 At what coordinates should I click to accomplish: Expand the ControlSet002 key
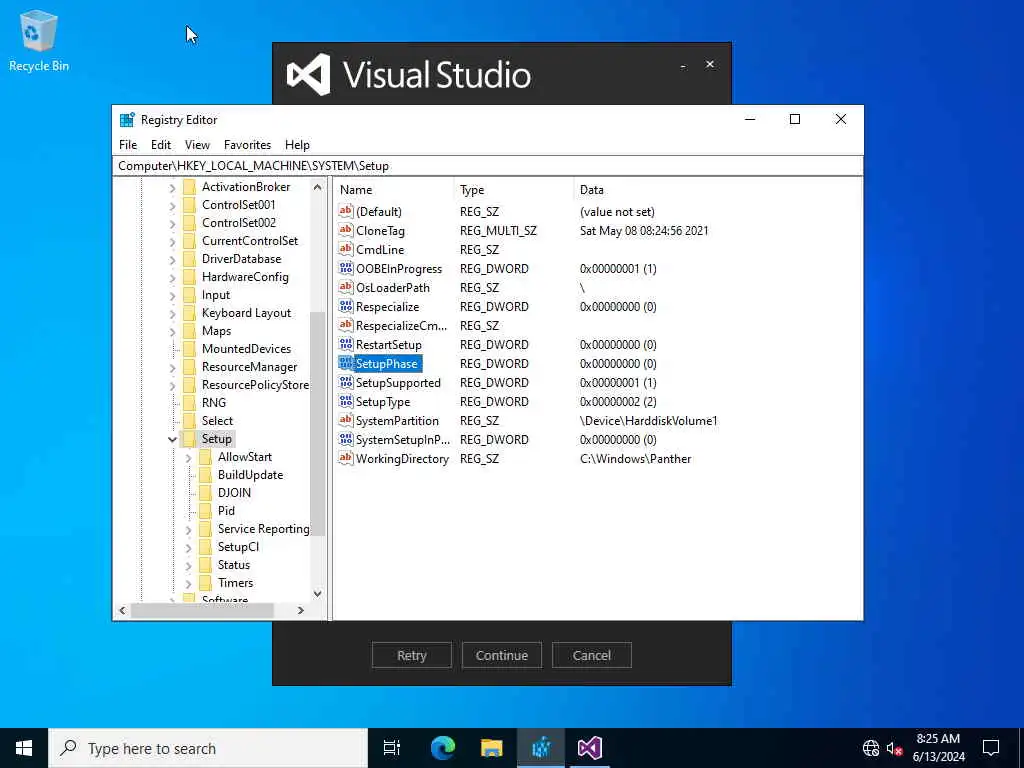tap(172, 223)
